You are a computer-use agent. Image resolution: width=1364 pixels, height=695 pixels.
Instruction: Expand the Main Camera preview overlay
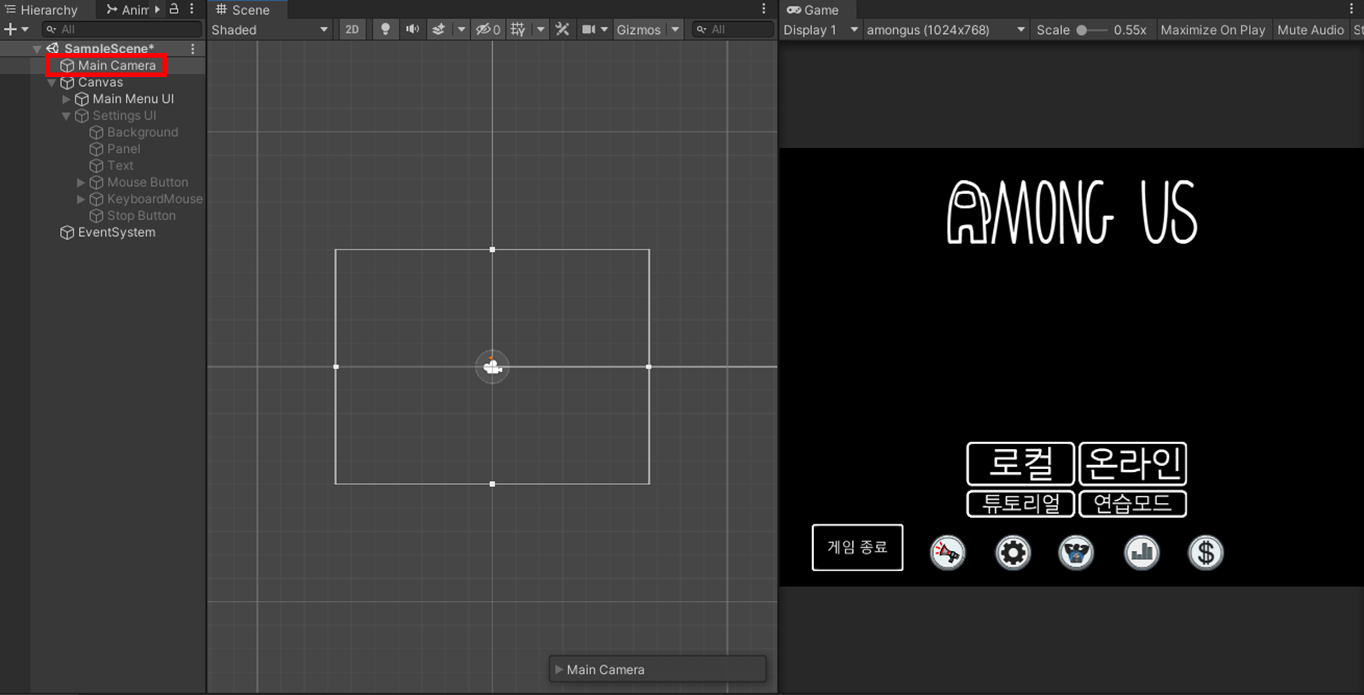pyautogui.click(x=559, y=670)
